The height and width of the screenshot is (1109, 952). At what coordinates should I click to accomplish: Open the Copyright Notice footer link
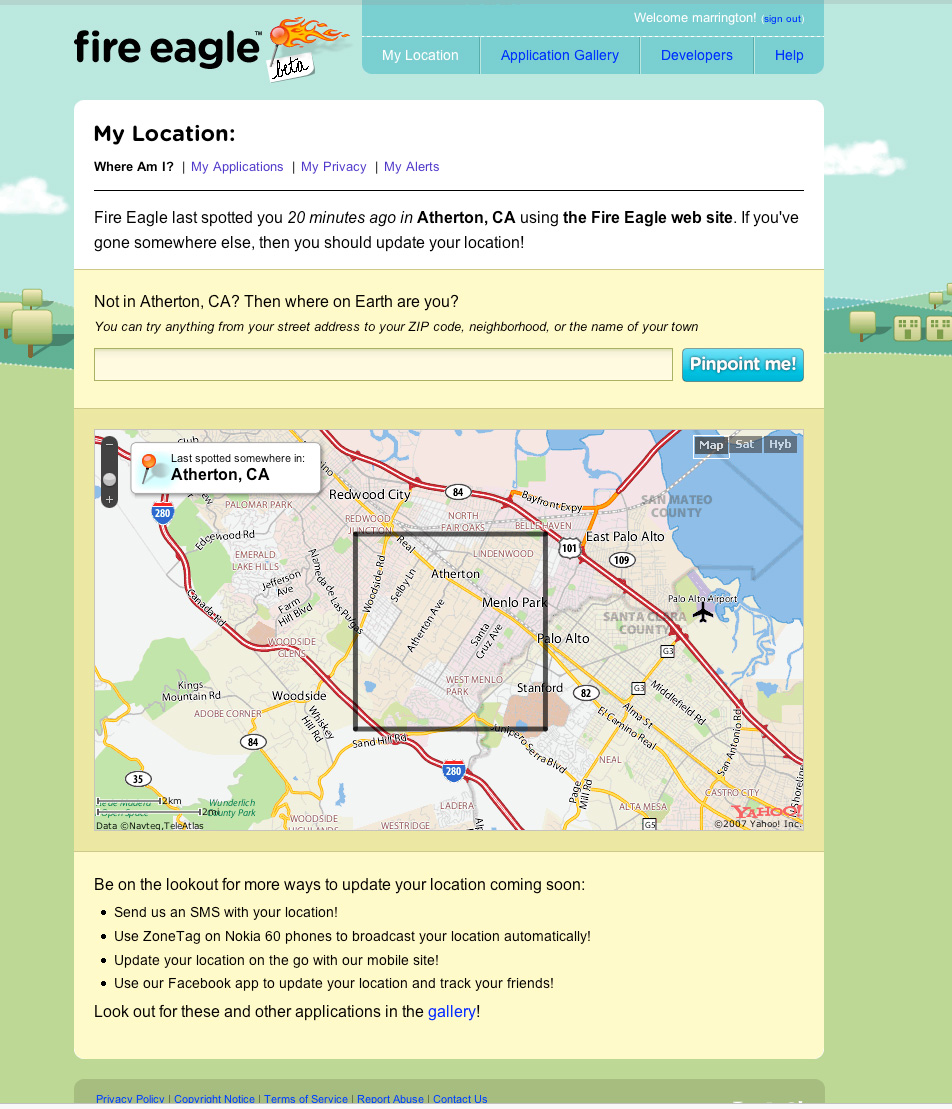click(214, 1099)
